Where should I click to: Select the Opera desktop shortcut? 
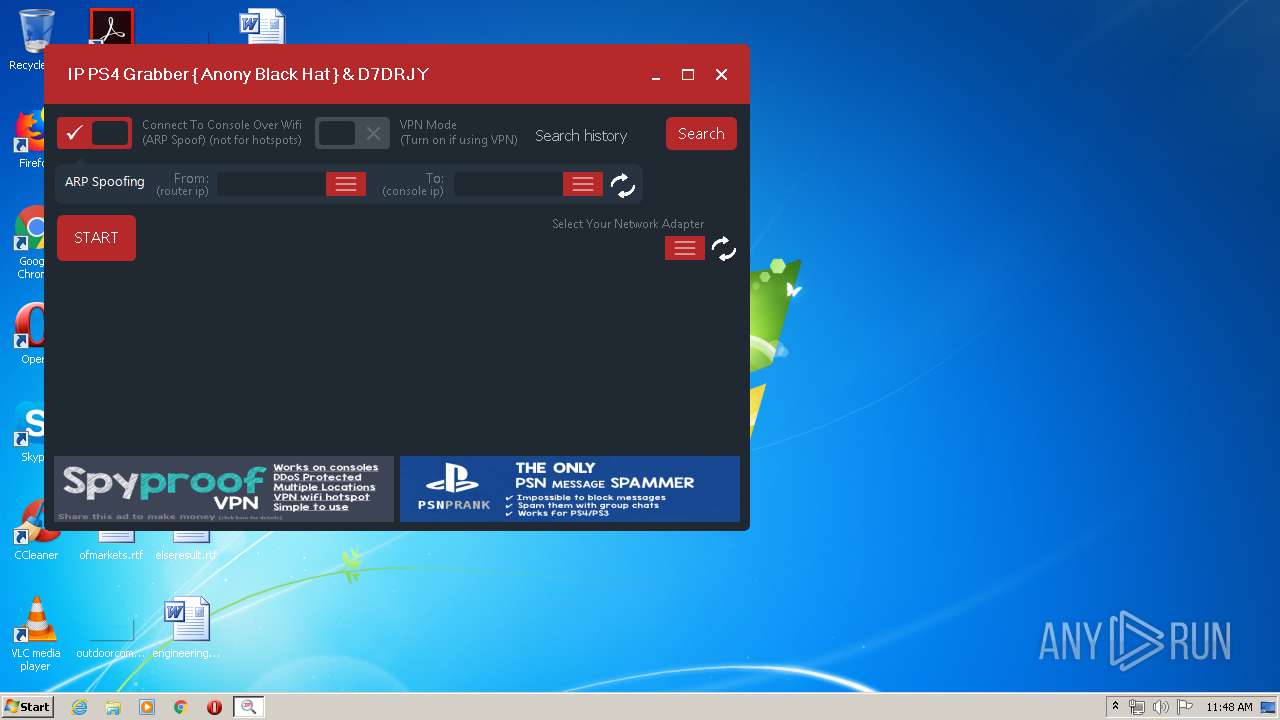tap(30, 334)
